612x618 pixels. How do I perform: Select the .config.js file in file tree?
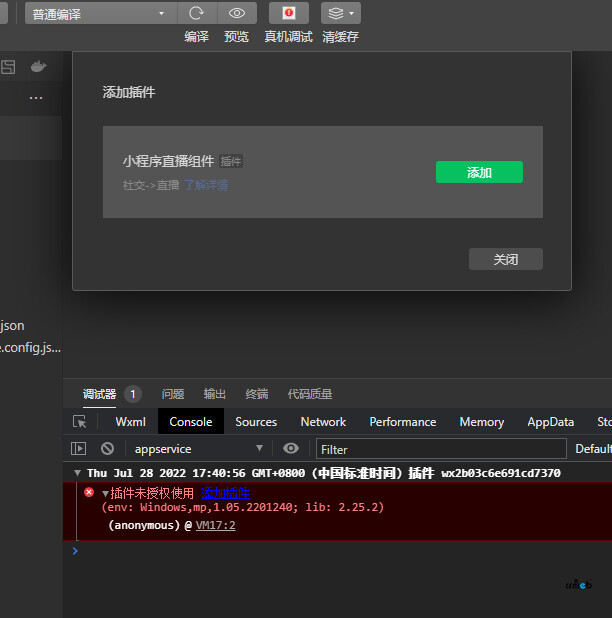[31, 348]
